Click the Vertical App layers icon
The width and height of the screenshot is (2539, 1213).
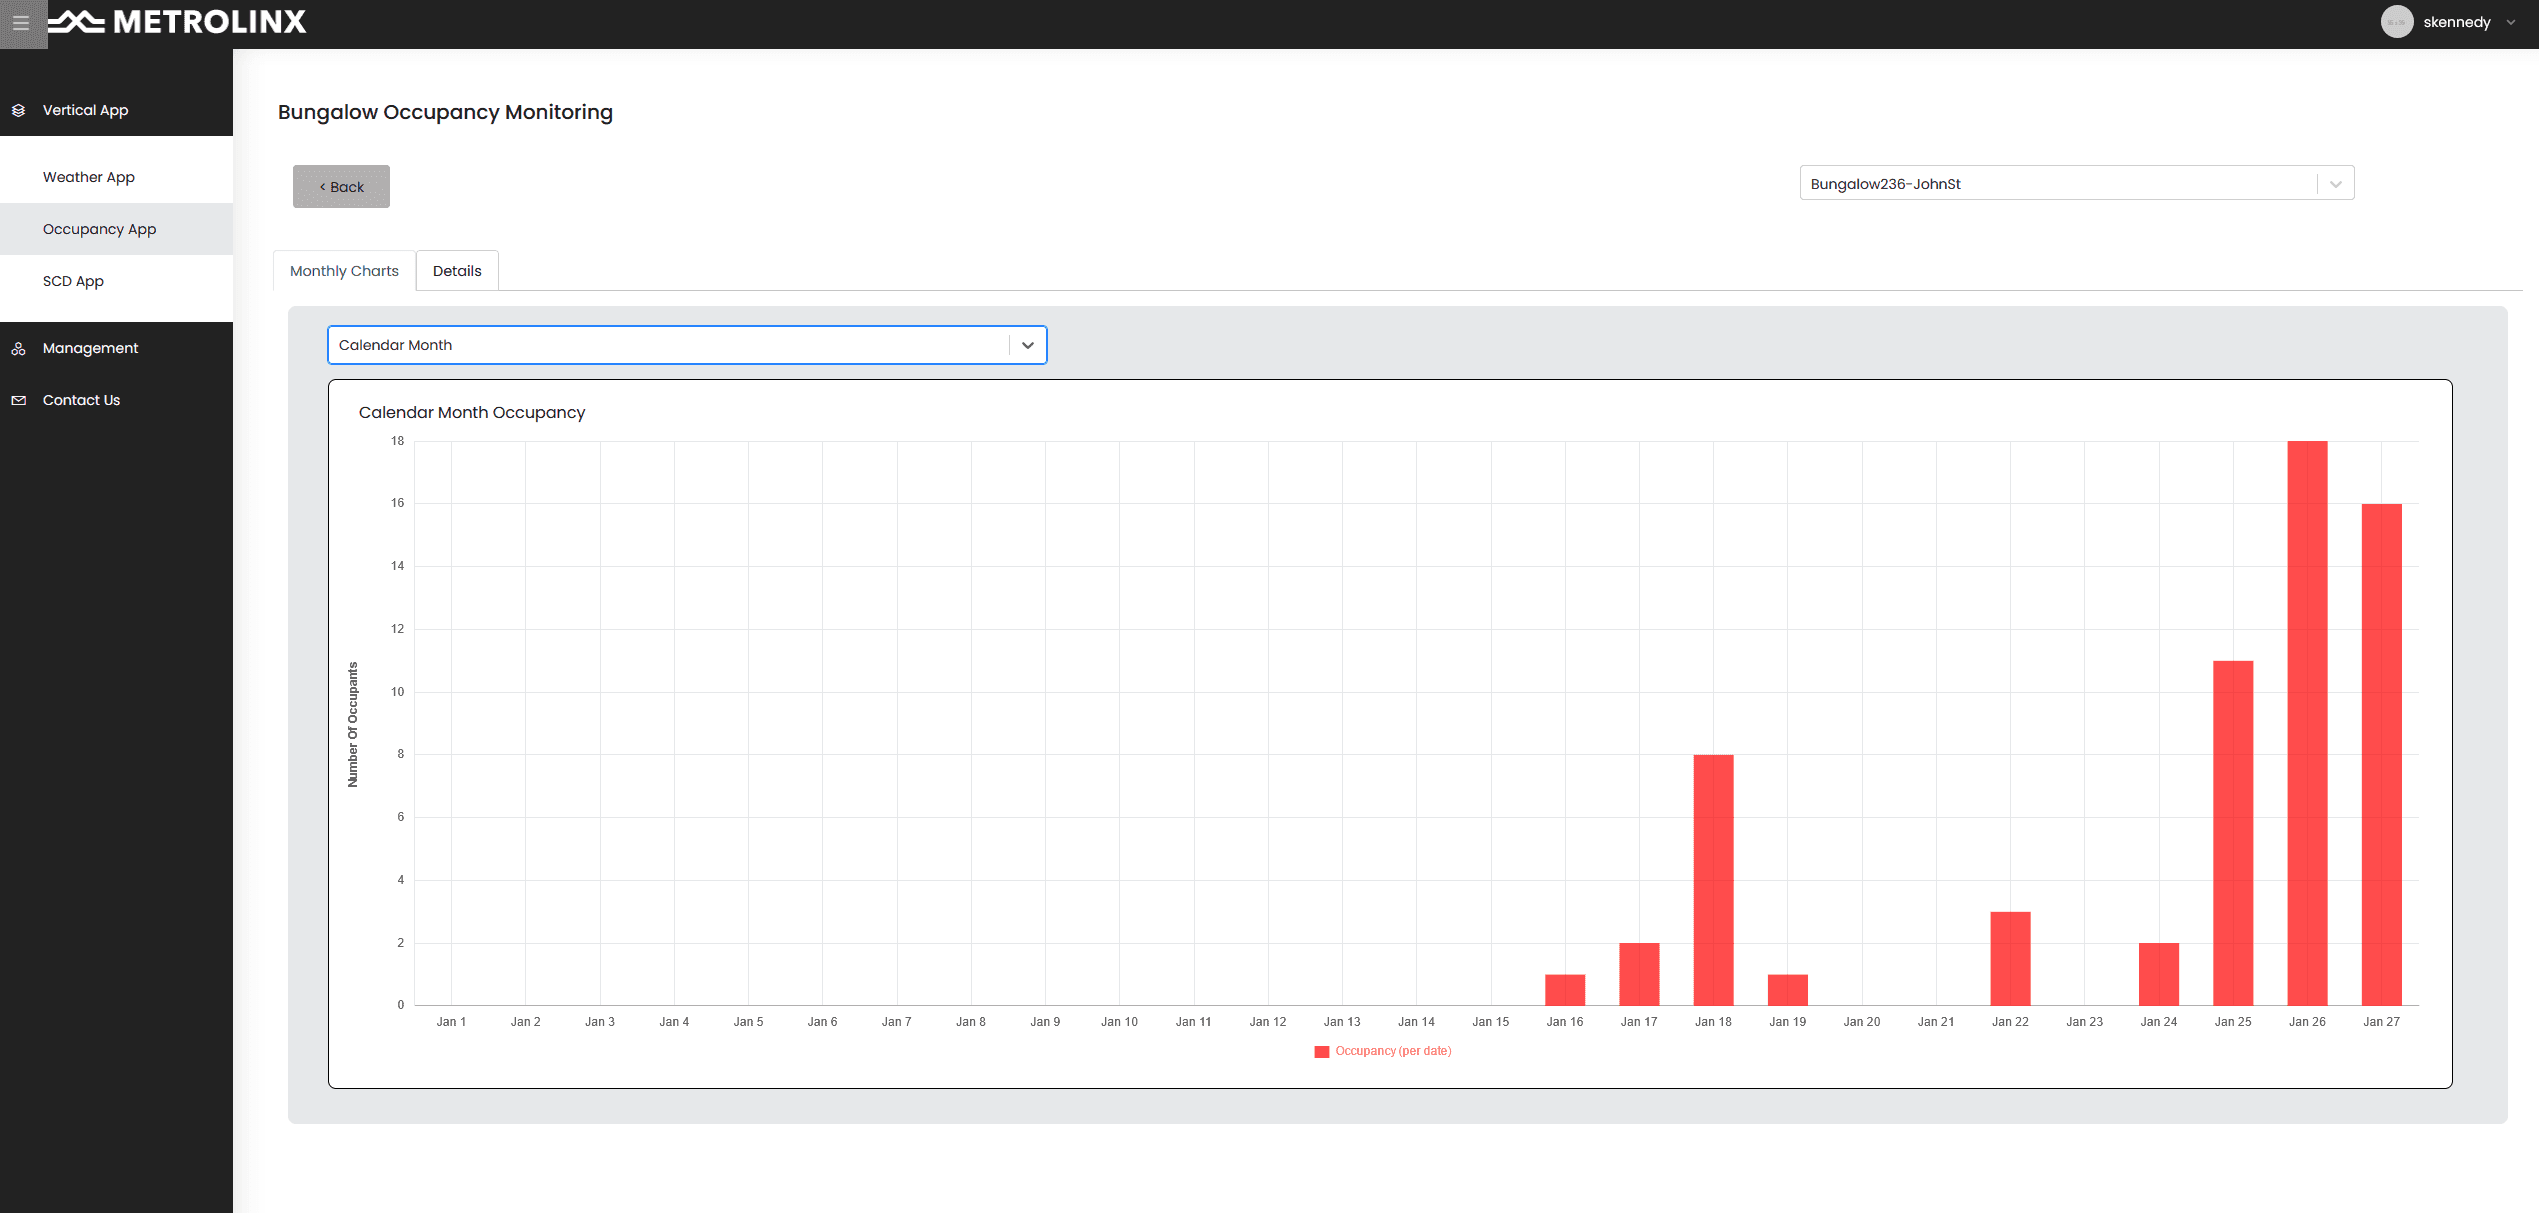tap(18, 110)
